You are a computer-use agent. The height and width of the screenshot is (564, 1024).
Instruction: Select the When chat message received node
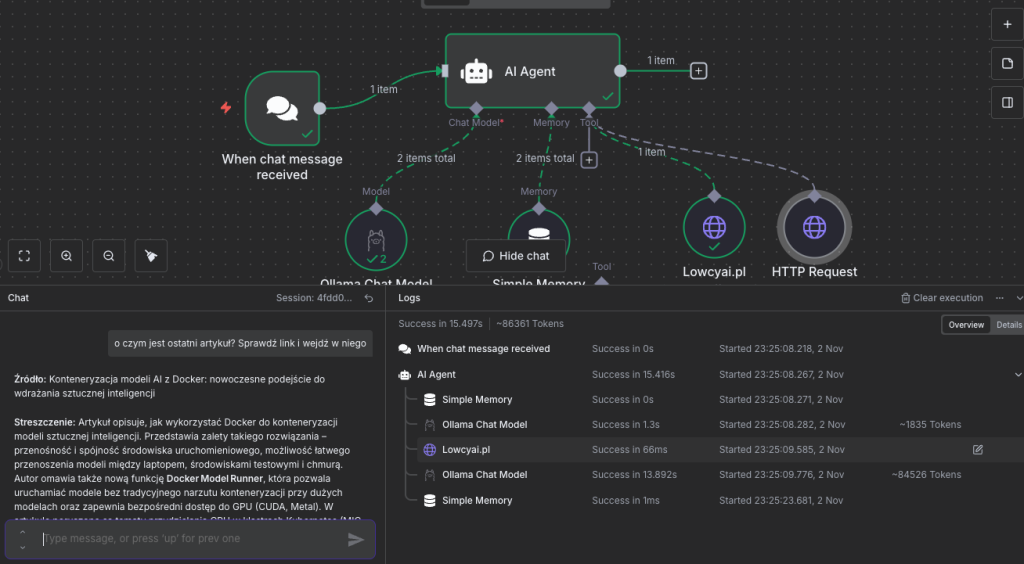coord(281,108)
